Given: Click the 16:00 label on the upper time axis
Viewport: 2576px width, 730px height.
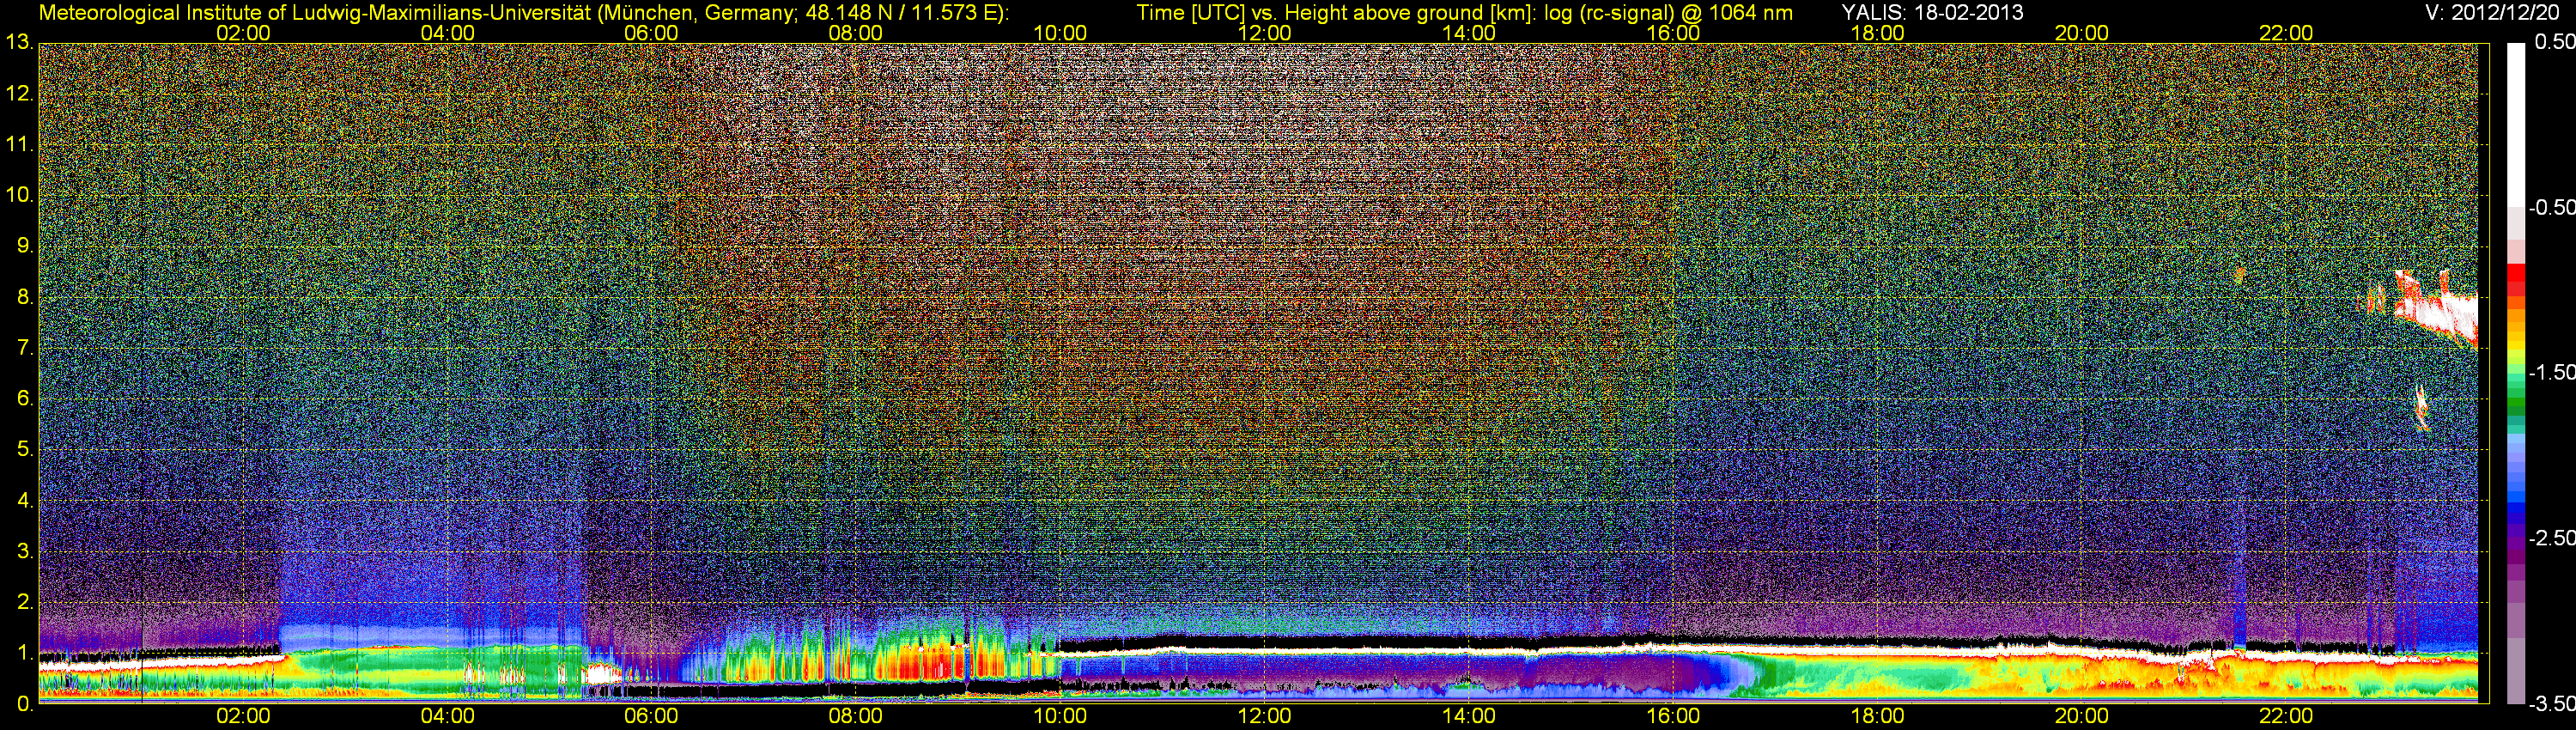Looking at the screenshot, I should (1673, 33).
